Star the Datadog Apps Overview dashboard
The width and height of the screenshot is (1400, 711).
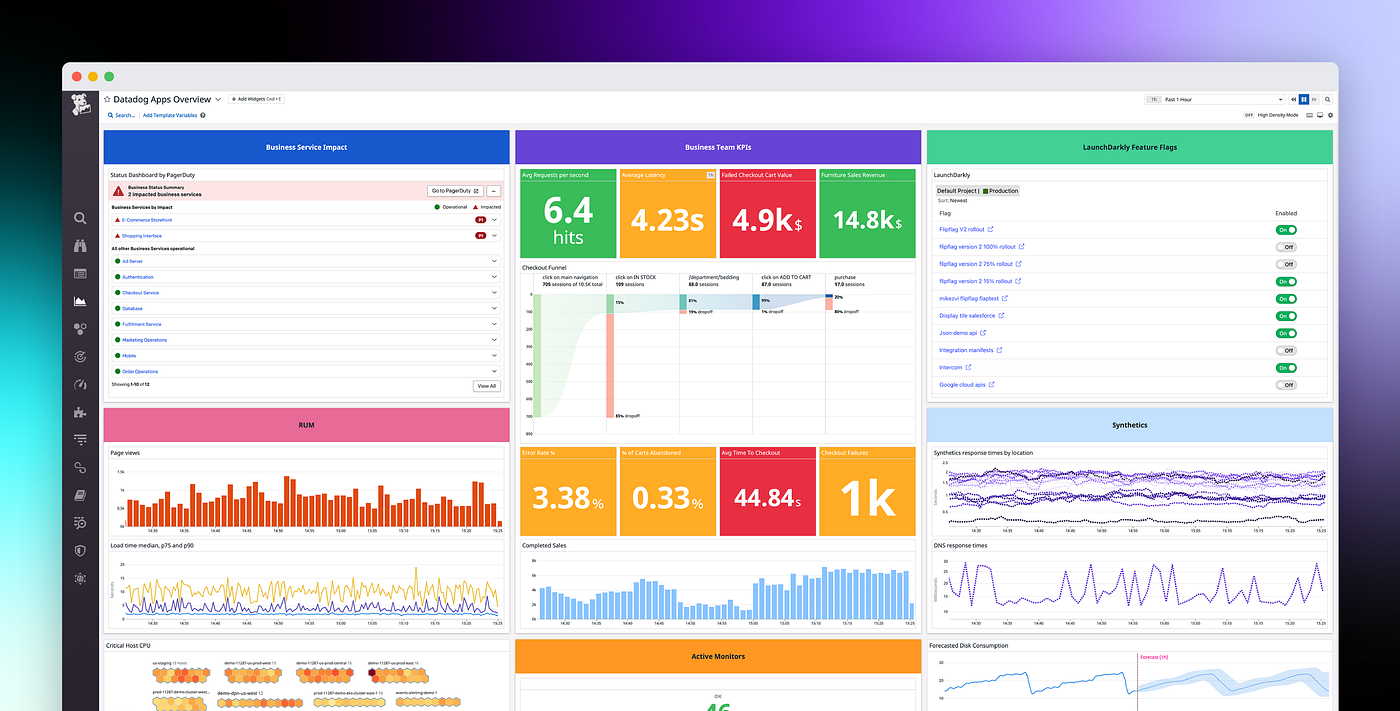coord(108,100)
